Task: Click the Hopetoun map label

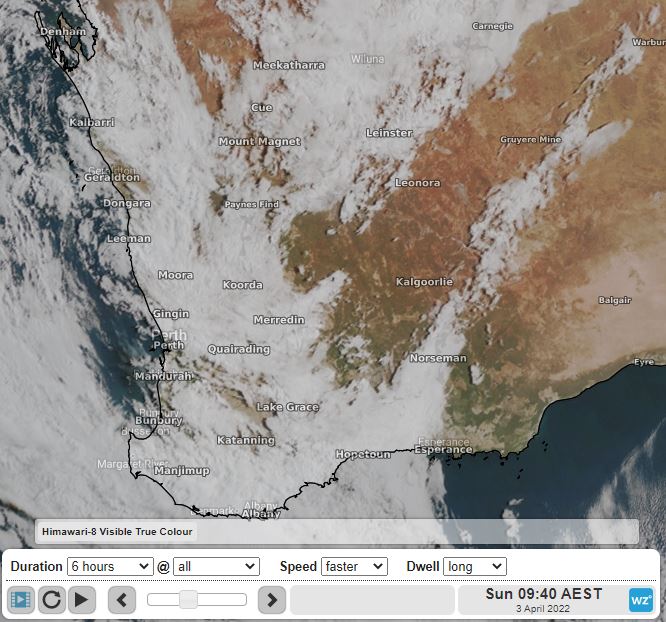Action: point(363,455)
